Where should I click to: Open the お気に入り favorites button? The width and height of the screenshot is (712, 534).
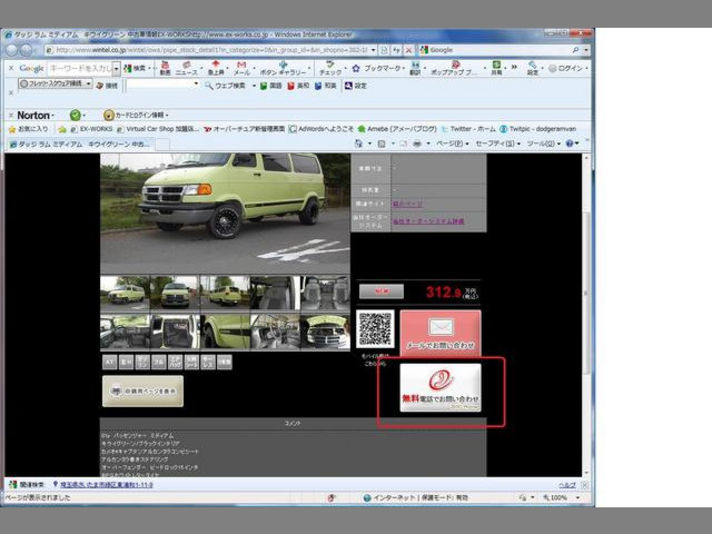(28, 129)
